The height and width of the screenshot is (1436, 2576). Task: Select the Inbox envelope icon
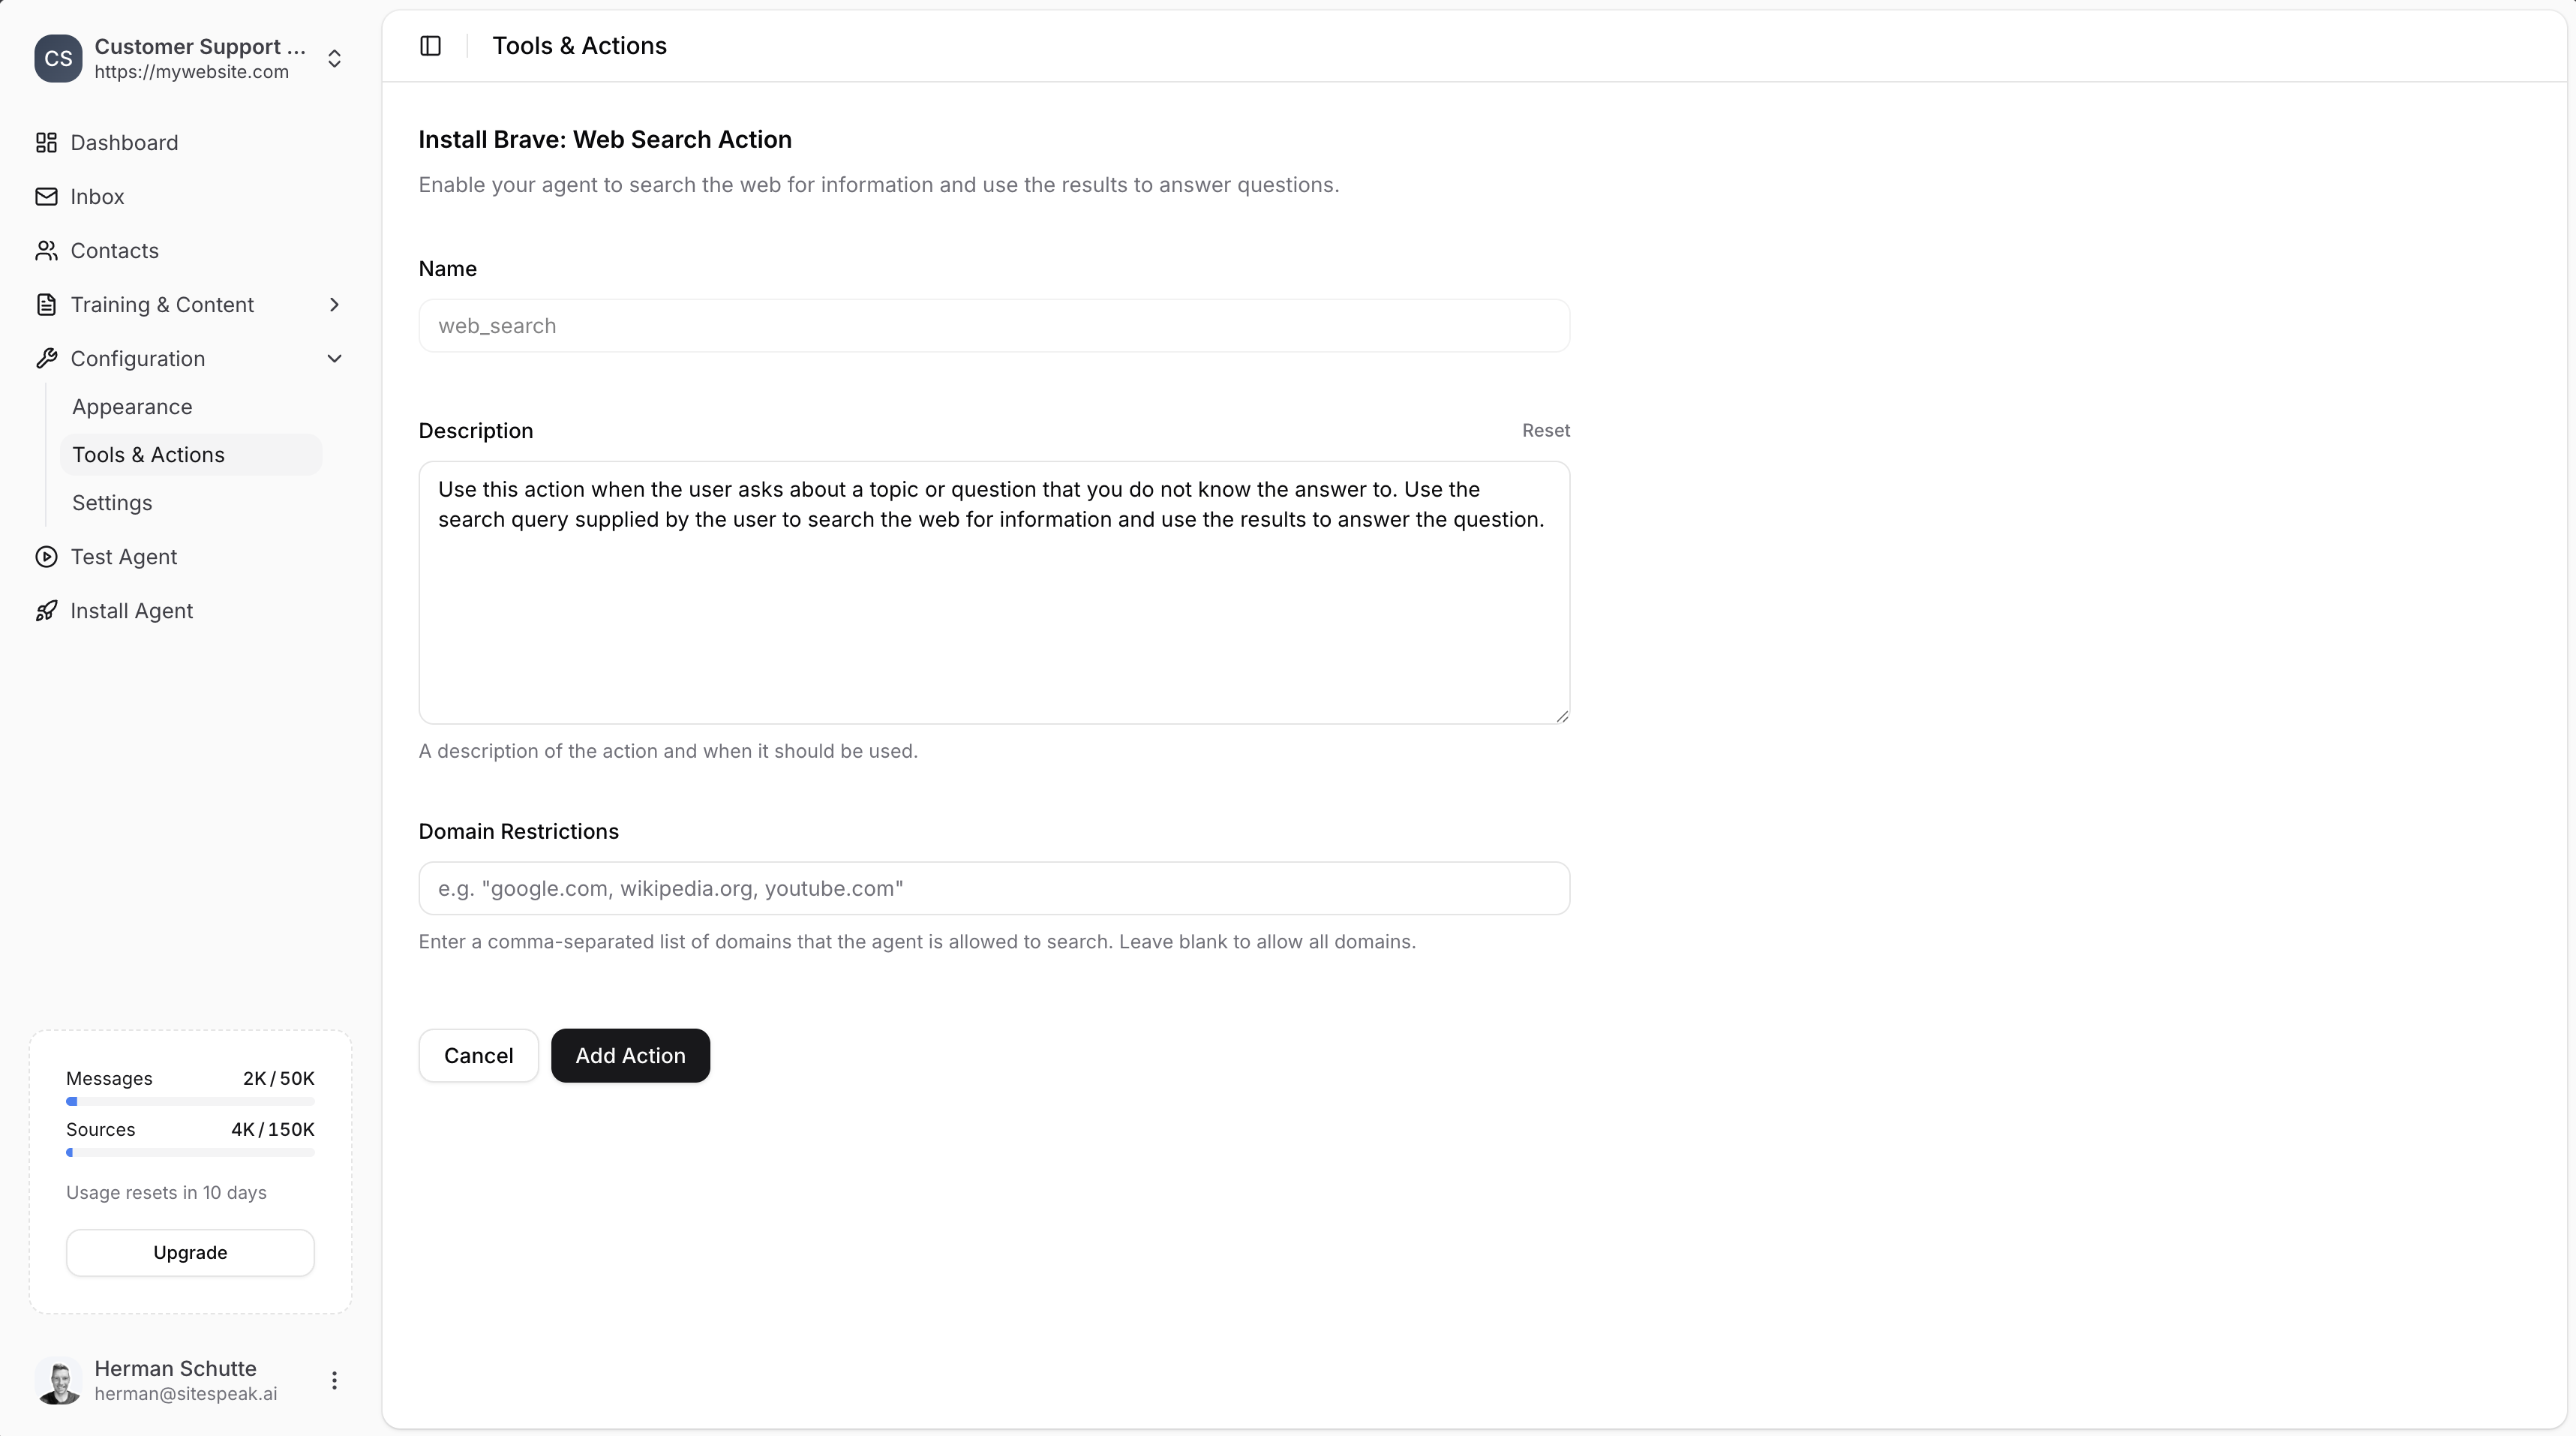(x=46, y=197)
